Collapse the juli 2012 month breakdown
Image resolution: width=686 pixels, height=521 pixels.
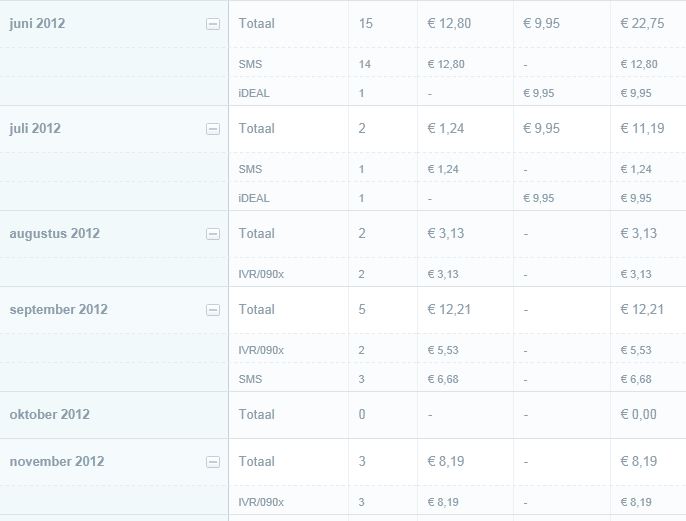click(213, 129)
